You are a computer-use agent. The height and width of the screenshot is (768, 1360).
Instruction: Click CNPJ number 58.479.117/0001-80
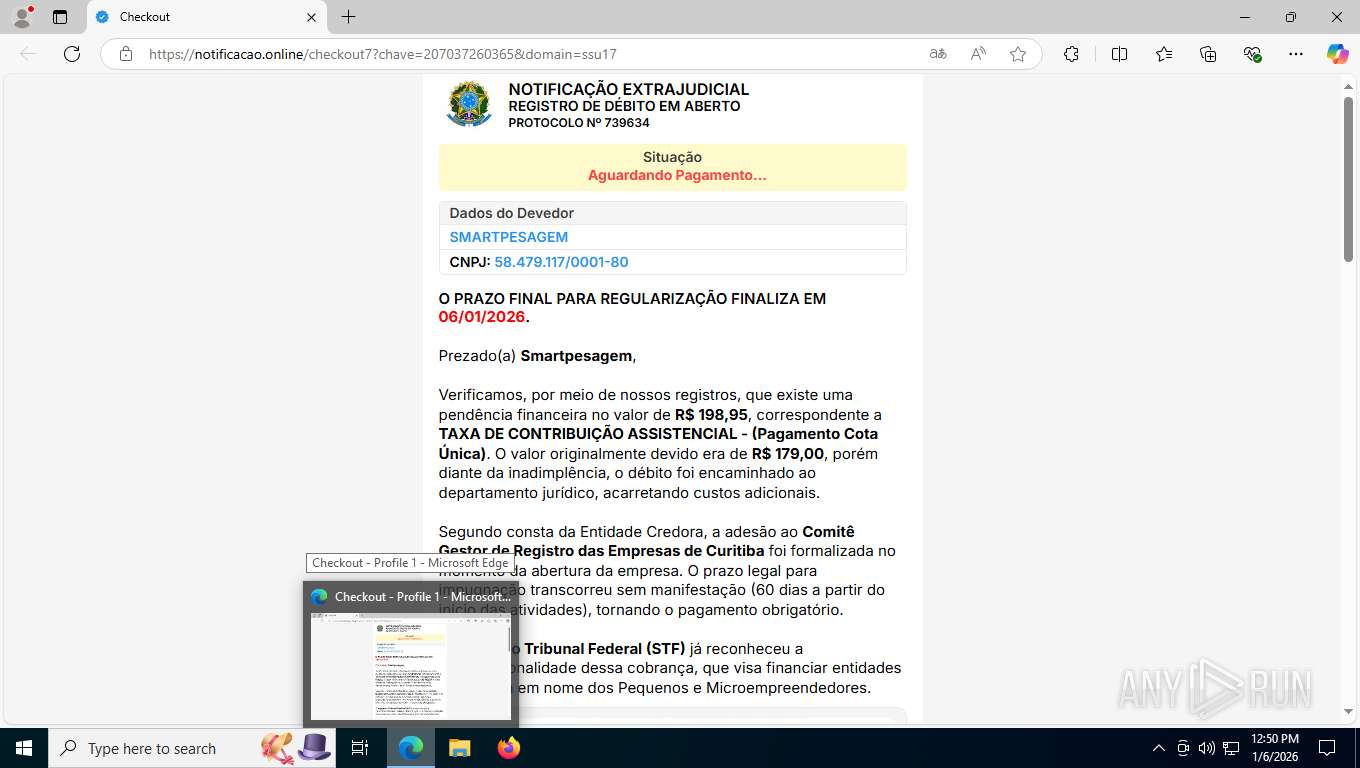click(x=561, y=262)
